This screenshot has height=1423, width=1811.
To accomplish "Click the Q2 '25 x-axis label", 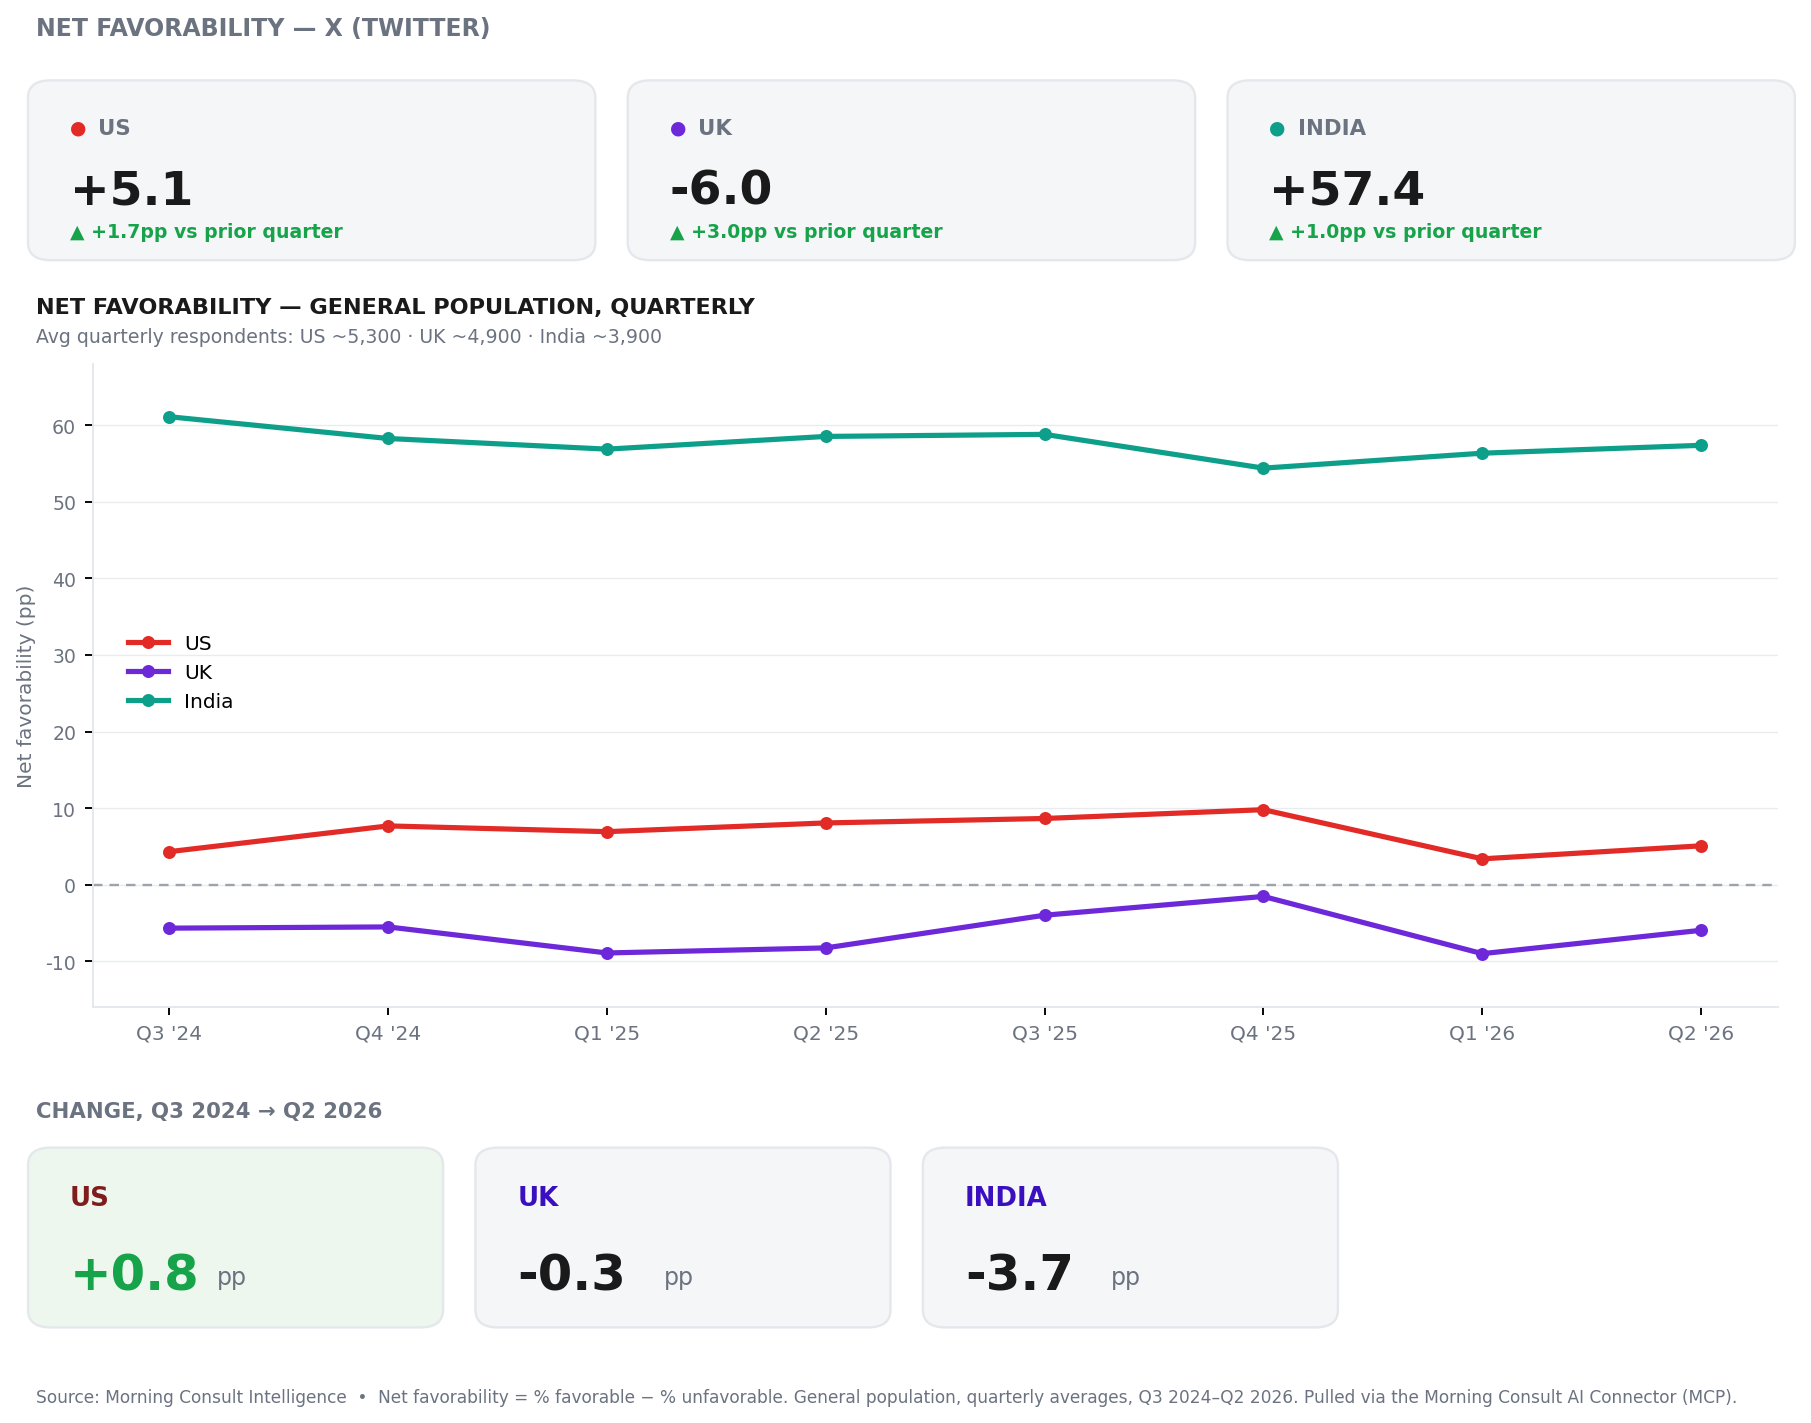I will 826,1034.
